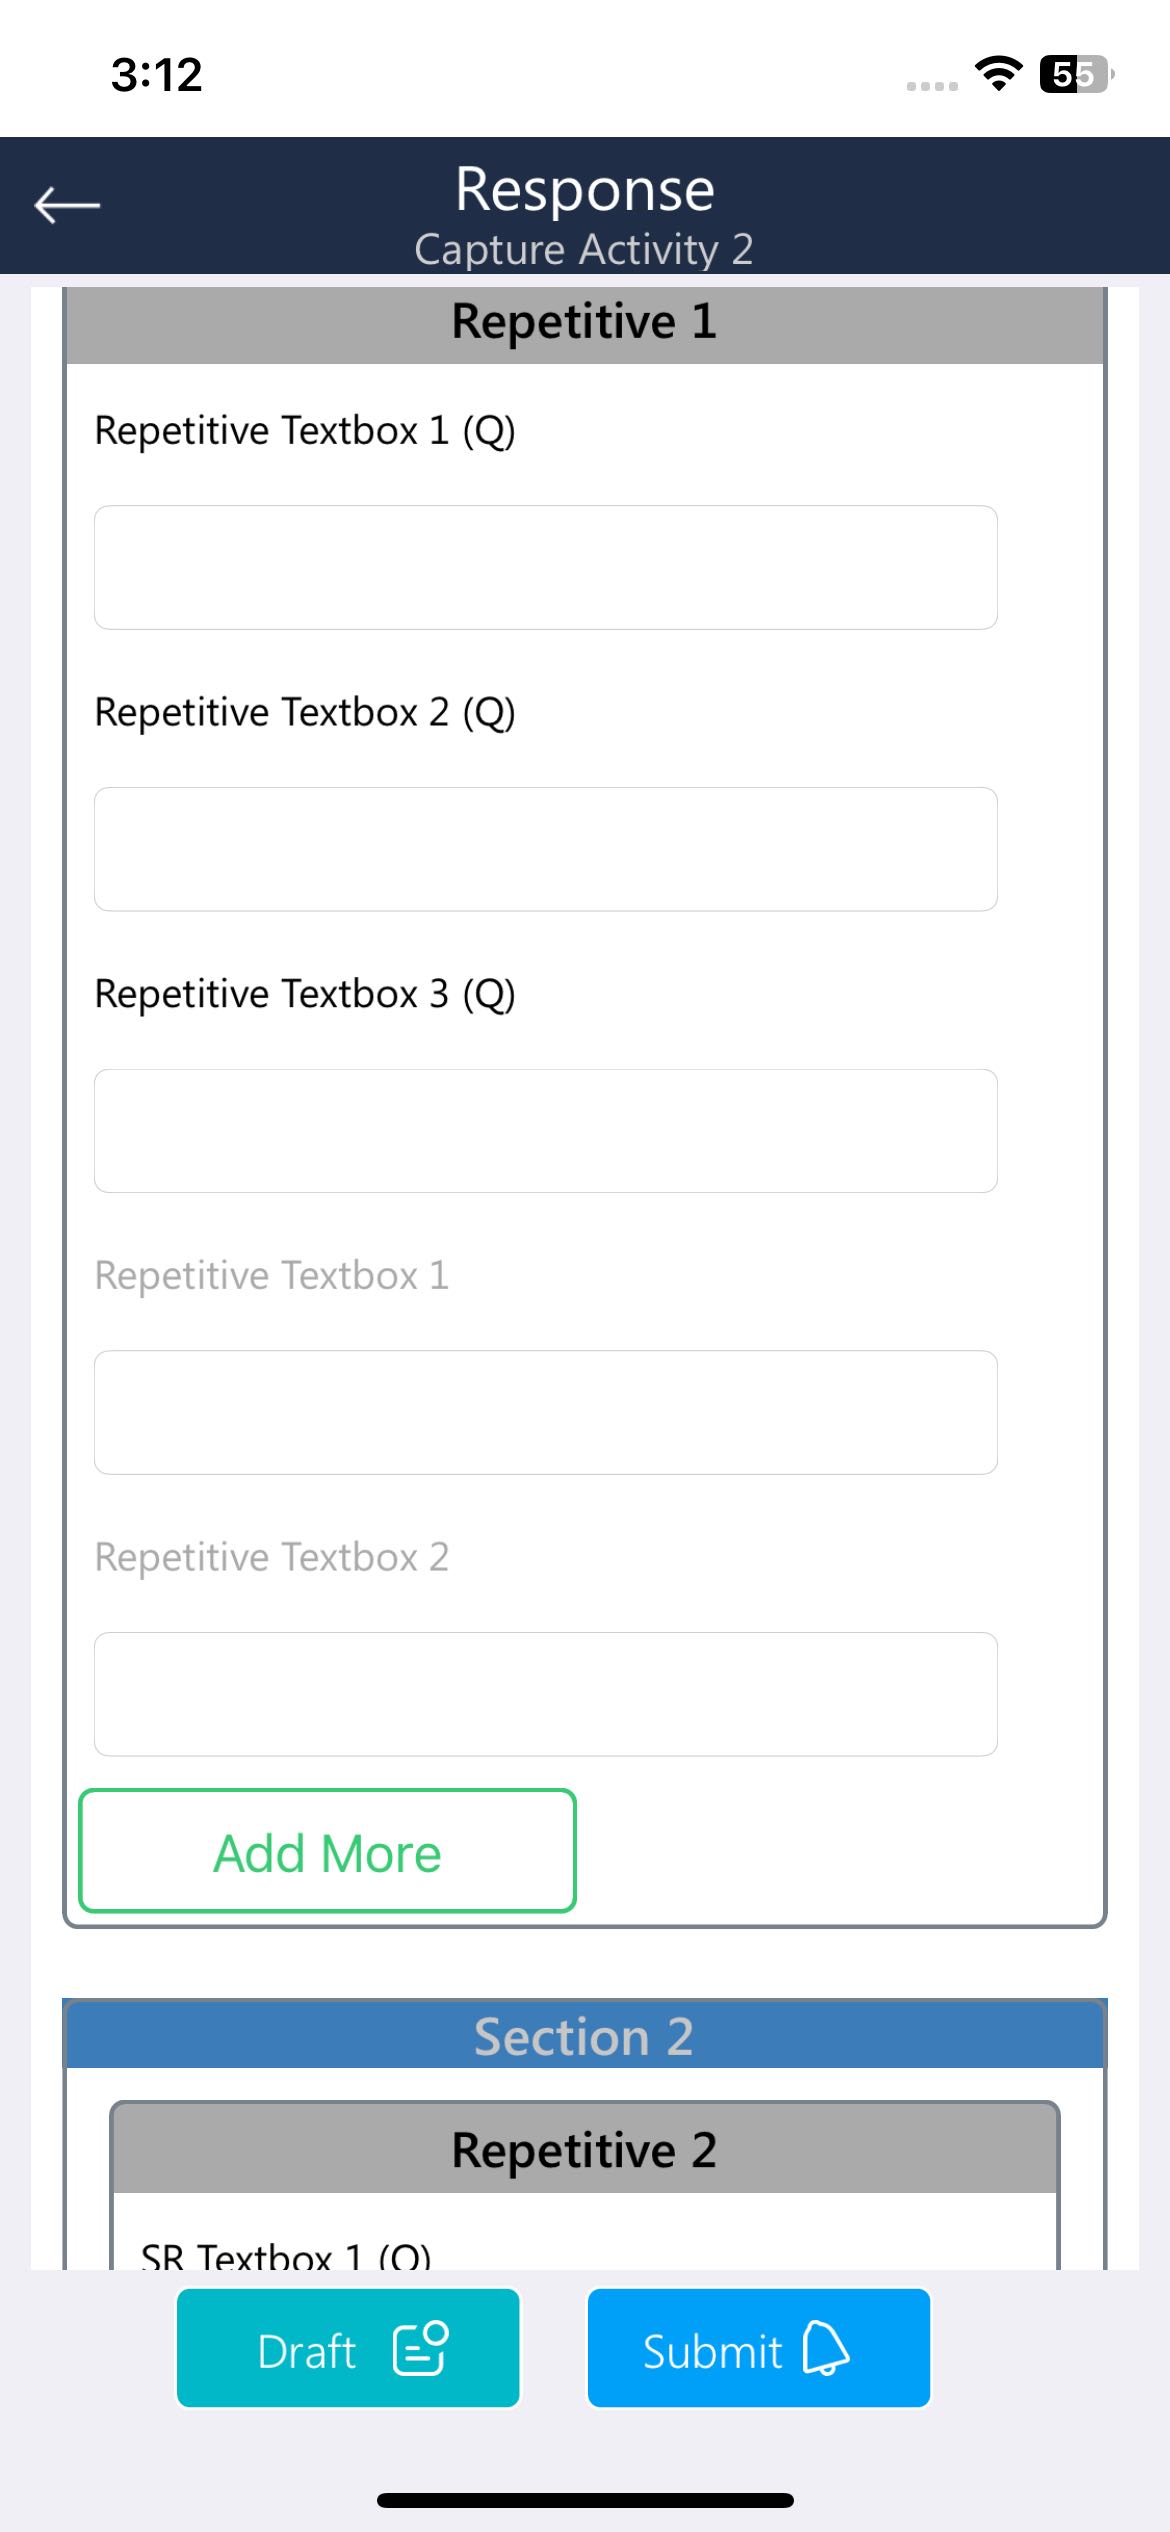Viewport: 1170px width, 2532px height.
Task: Tap the Capture Activity 2 subtitle
Action: pyautogui.click(x=584, y=249)
